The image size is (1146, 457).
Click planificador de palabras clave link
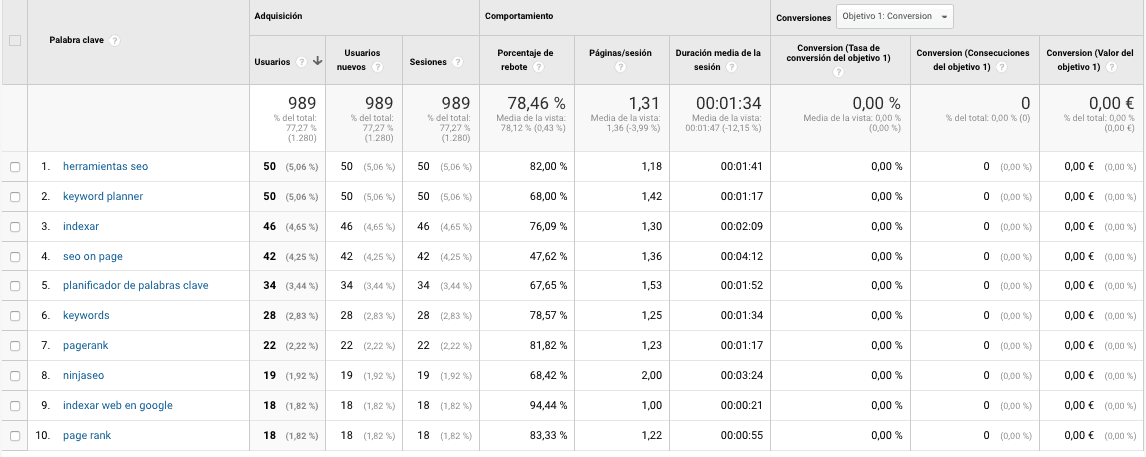[135, 286]
